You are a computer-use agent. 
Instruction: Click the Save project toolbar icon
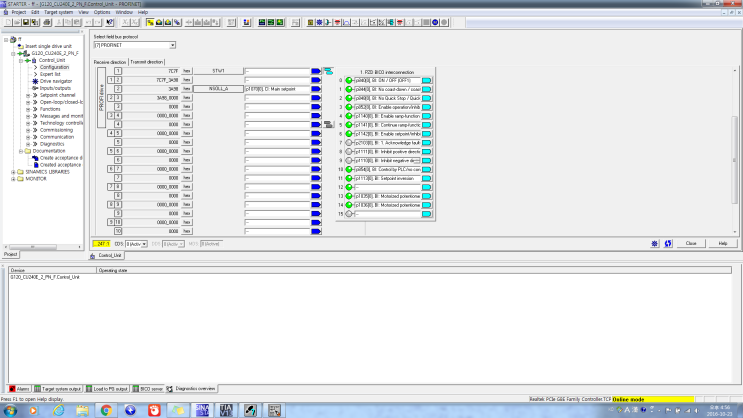coord(26,22)
